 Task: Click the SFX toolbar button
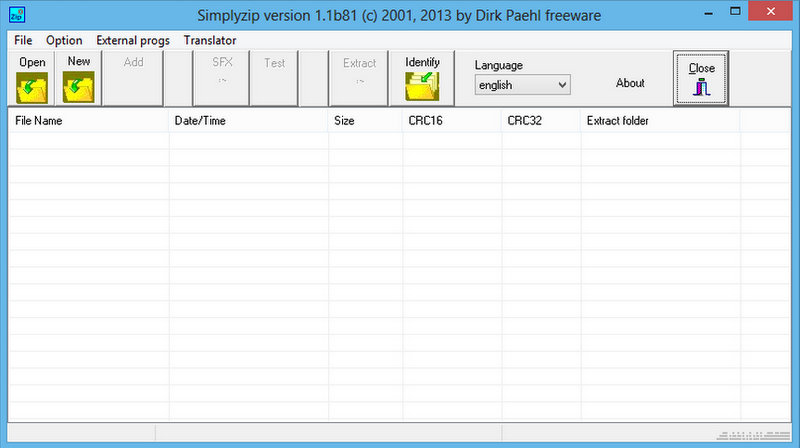coord(222,78)
